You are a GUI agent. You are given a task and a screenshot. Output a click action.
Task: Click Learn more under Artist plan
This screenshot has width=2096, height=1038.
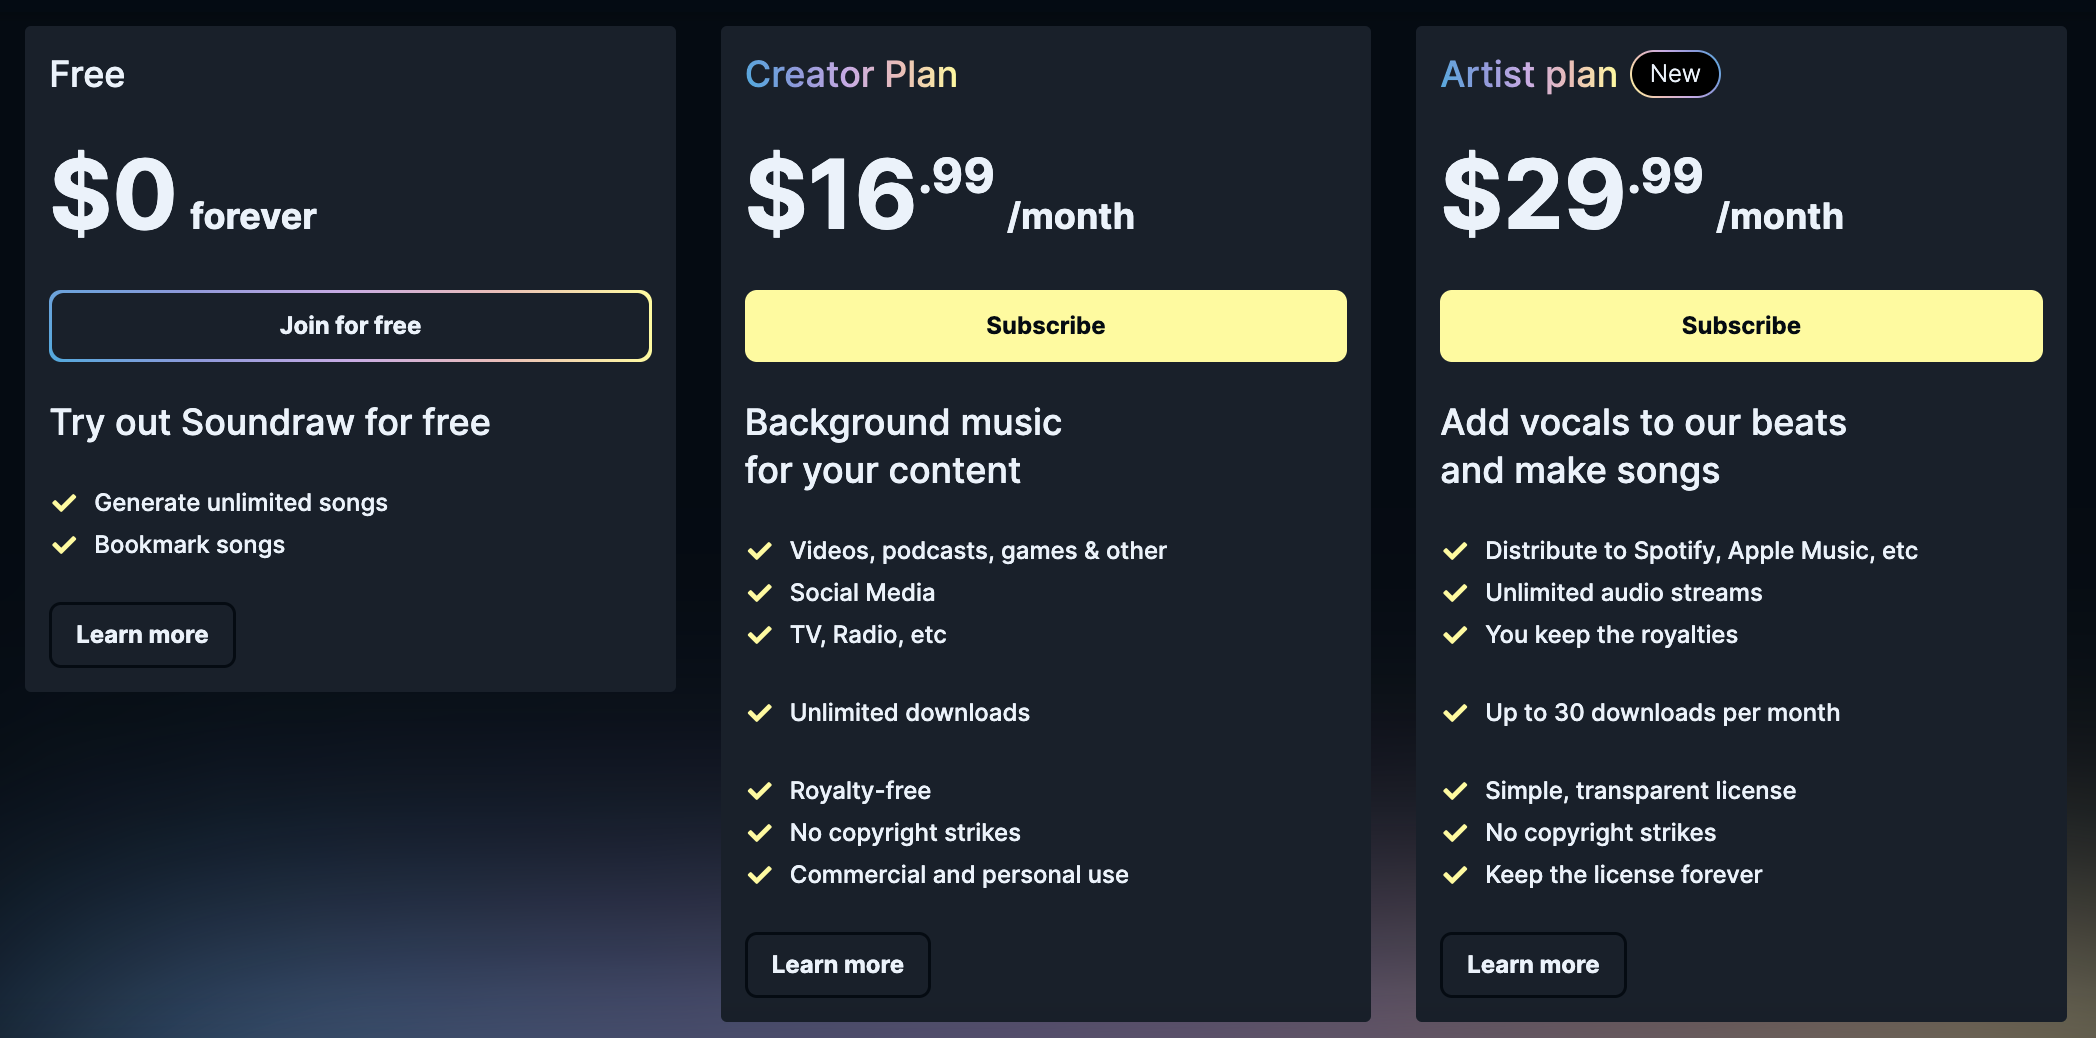(x=1532, y=964)
